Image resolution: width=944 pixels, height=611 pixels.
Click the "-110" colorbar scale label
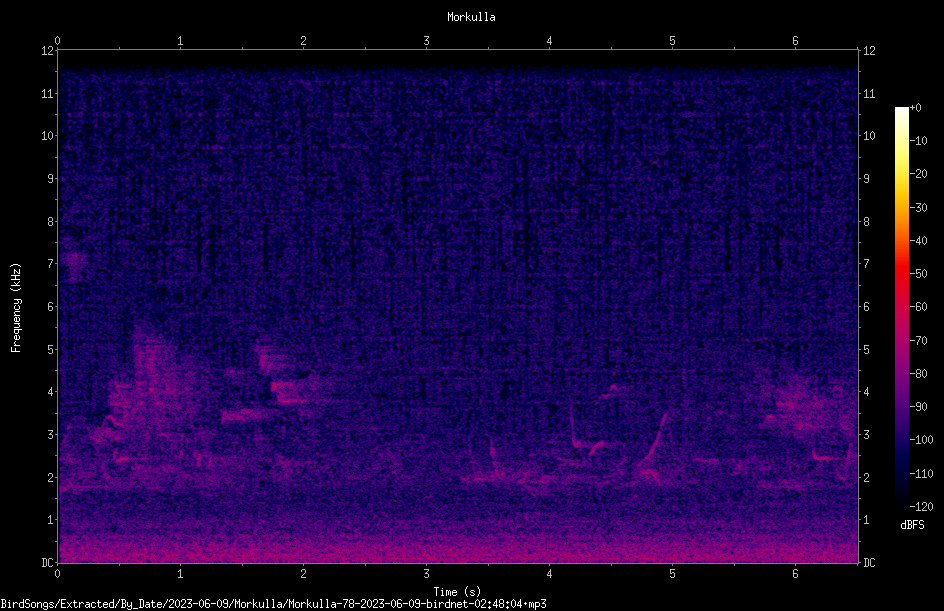coord(921,474)
